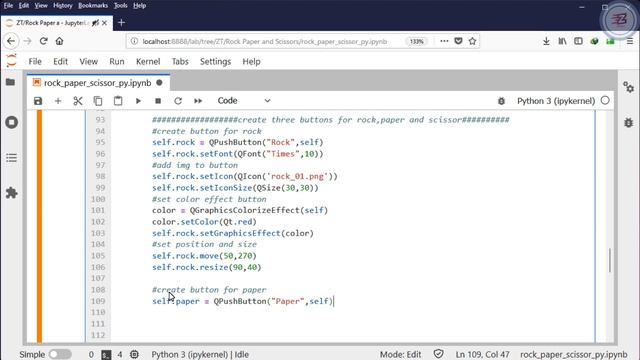Open the Tabs menu
This screenshot has height=360, width=640.
(180, 62)
